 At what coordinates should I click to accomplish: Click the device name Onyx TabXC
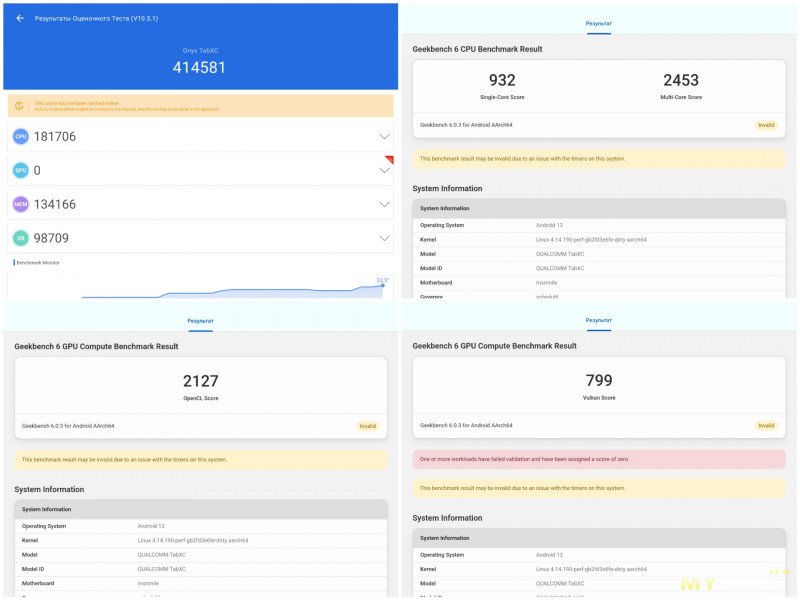(201, 51)
